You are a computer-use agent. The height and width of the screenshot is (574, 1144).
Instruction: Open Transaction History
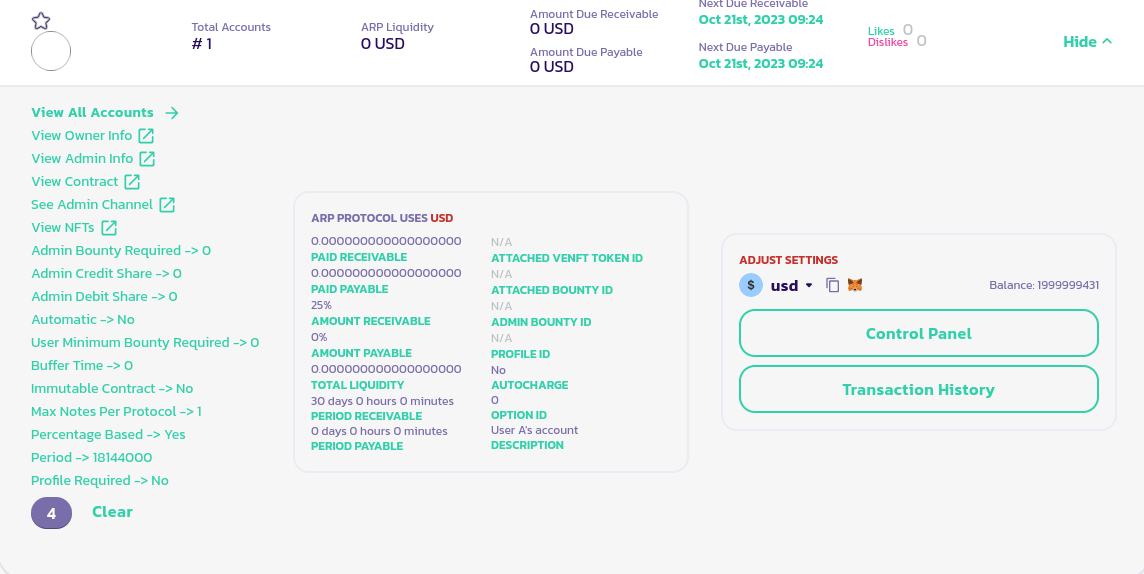[918, 389]
